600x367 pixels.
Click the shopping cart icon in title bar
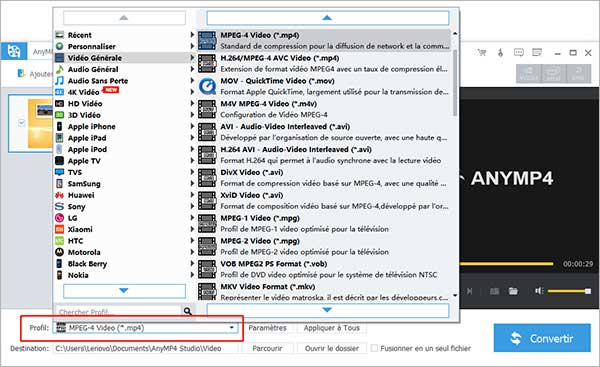tap(482, 52)
